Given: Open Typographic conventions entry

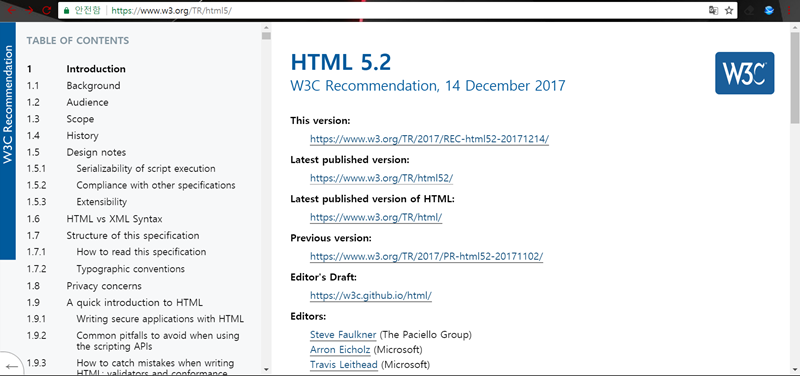Looking at the screenshot, I should [x=131, y=269].
